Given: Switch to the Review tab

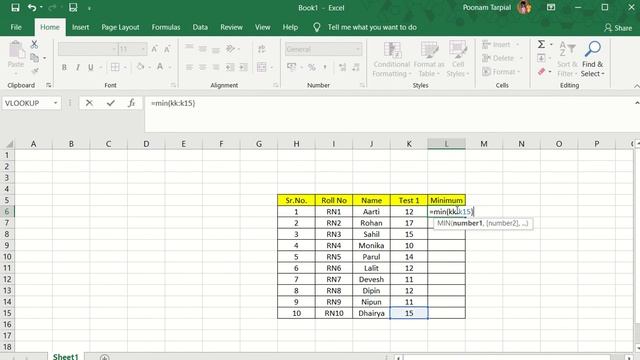Looking at the screenshot, I should [231, 27].
